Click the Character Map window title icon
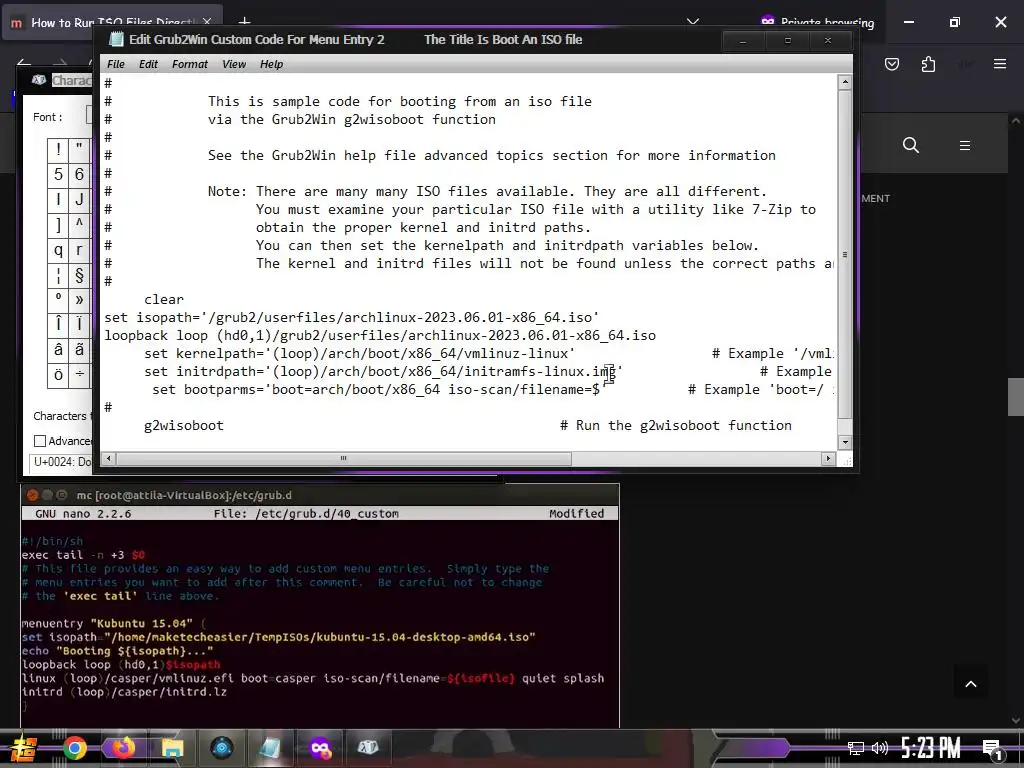The width and height of the screenshot is (1024, 768). pyautogui.click(x=39, y=80)
